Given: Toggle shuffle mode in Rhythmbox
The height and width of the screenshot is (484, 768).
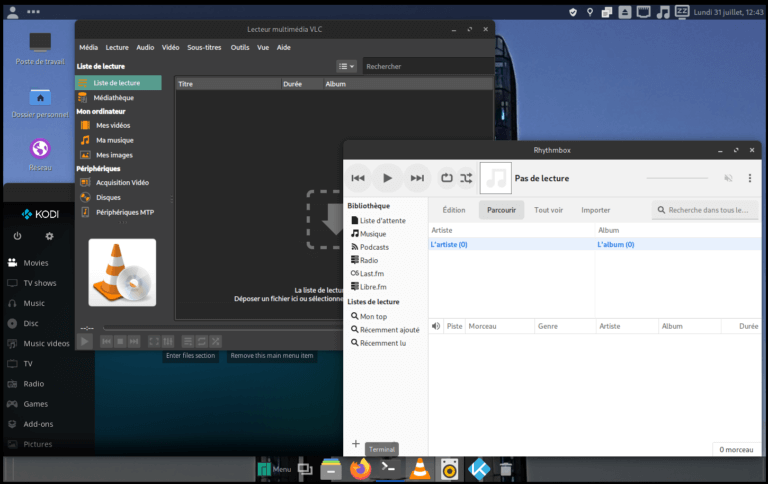Looking at the screenshot, I should click(x=466, y=178).
